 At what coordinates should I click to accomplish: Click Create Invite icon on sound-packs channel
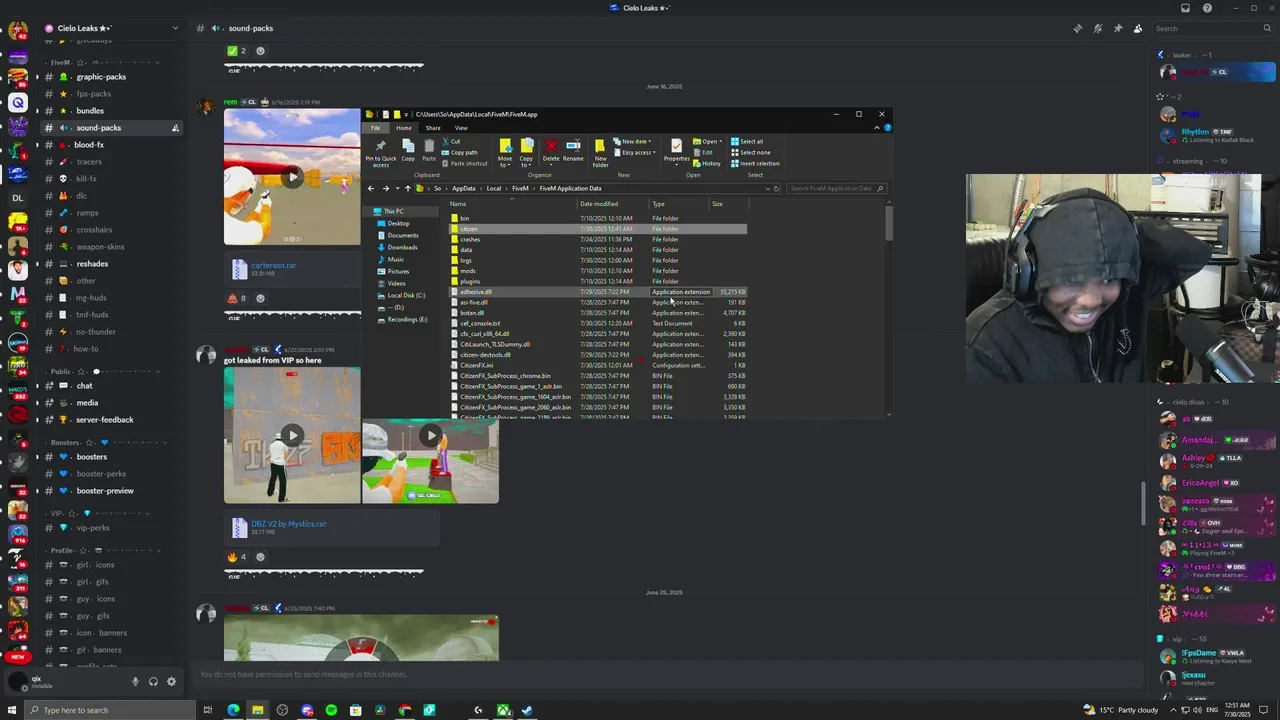[x=175, y=128]
